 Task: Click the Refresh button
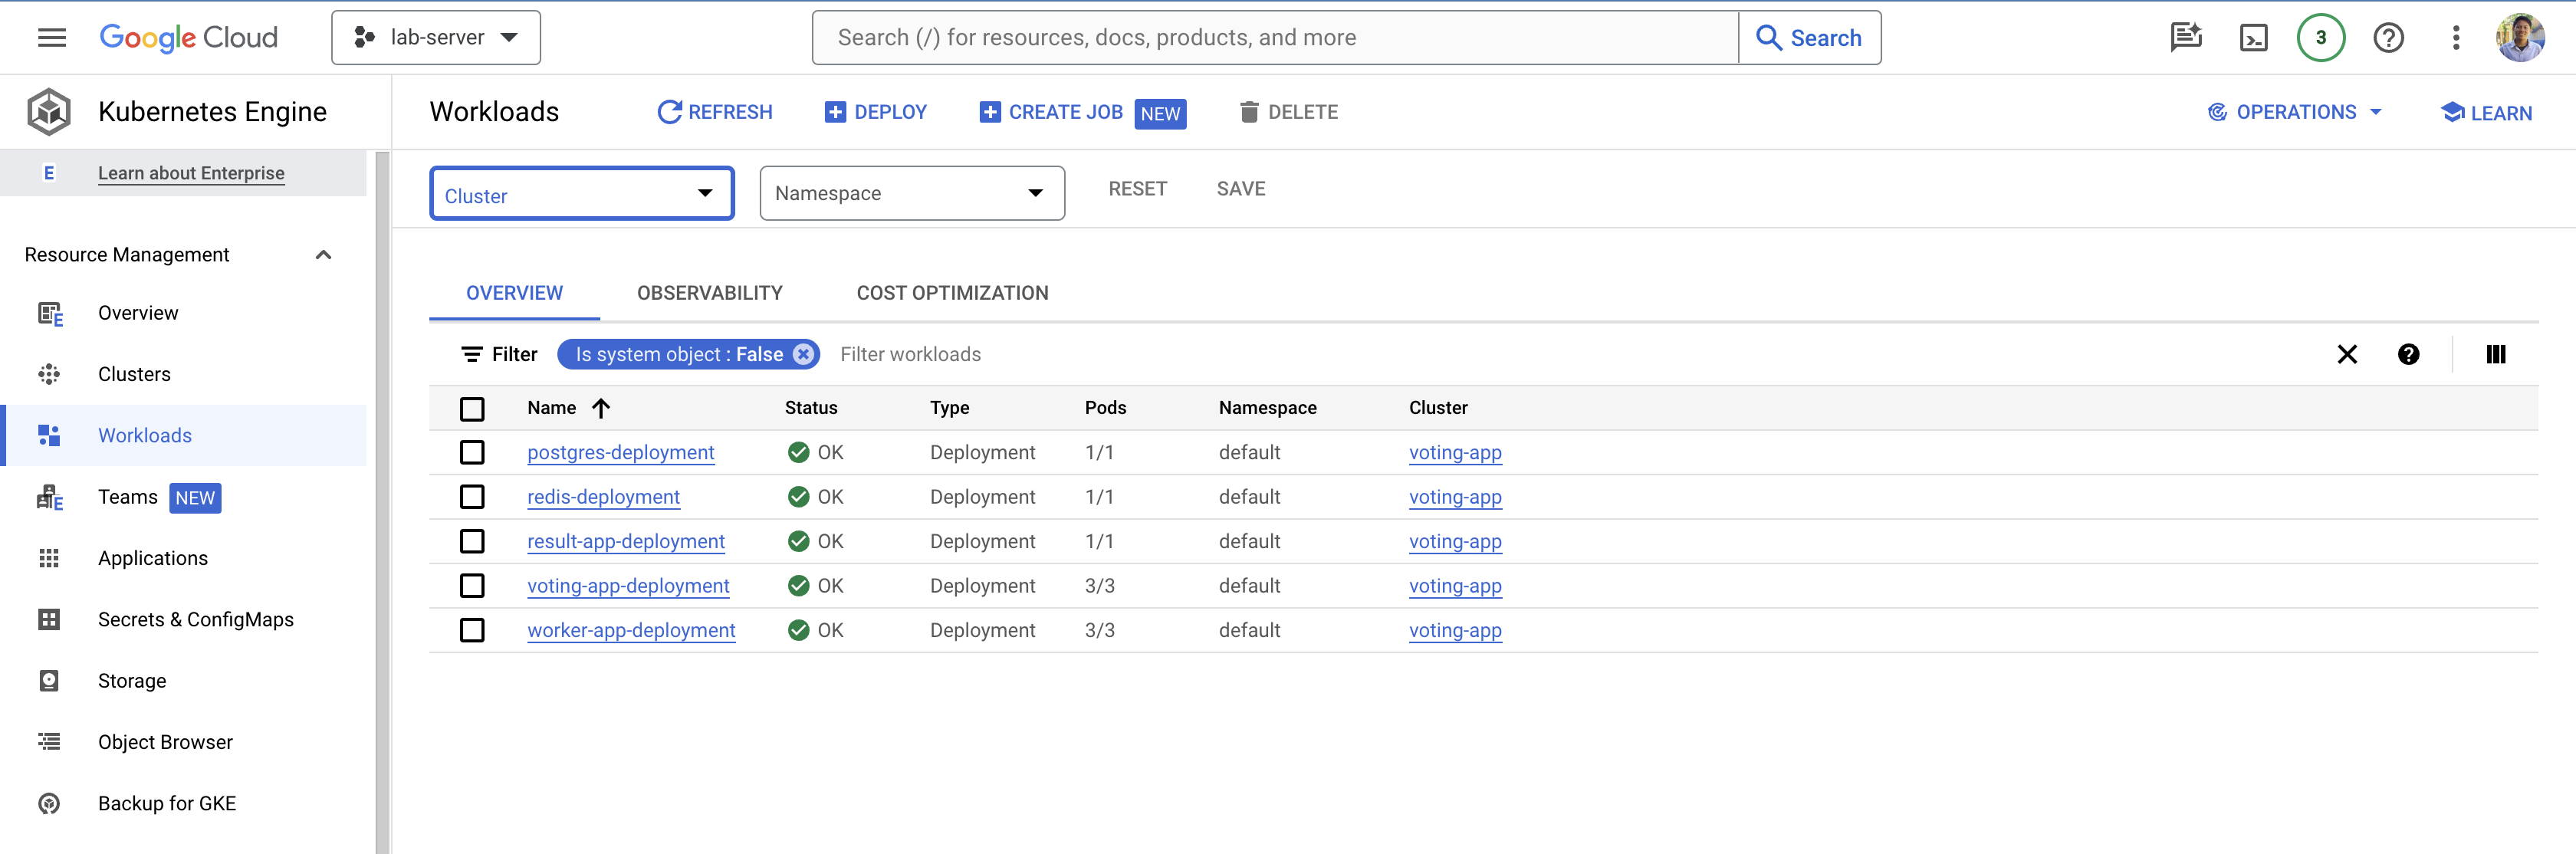coord(714,112)
